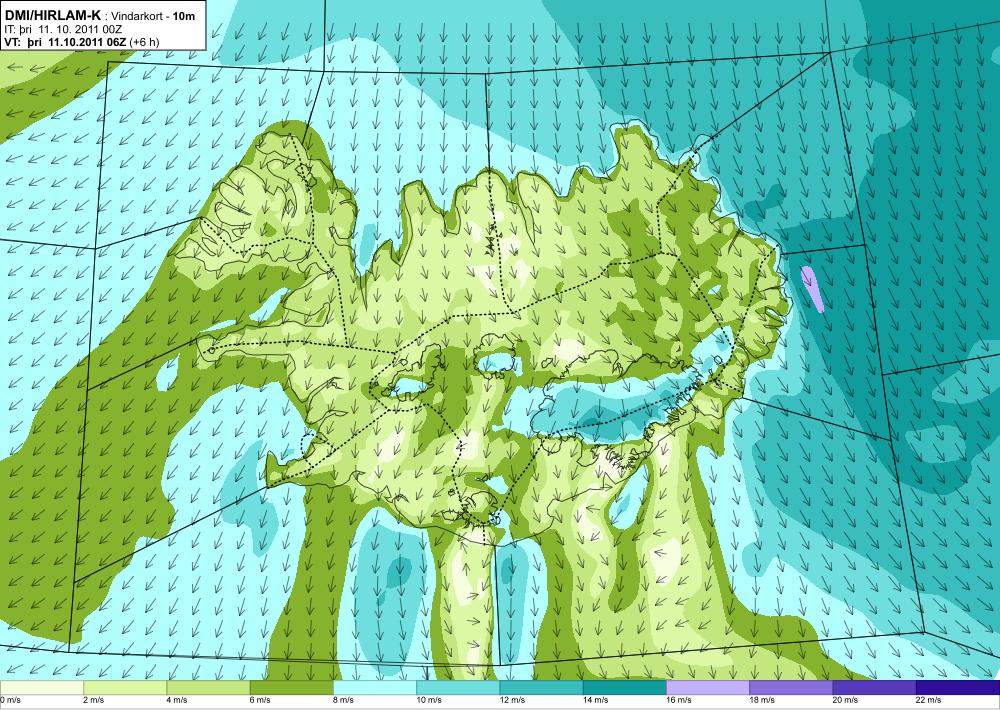Click the VT valid time line "06Z (+6 h)"
The width and height of the screenshot is (1000, 710).
131,42
